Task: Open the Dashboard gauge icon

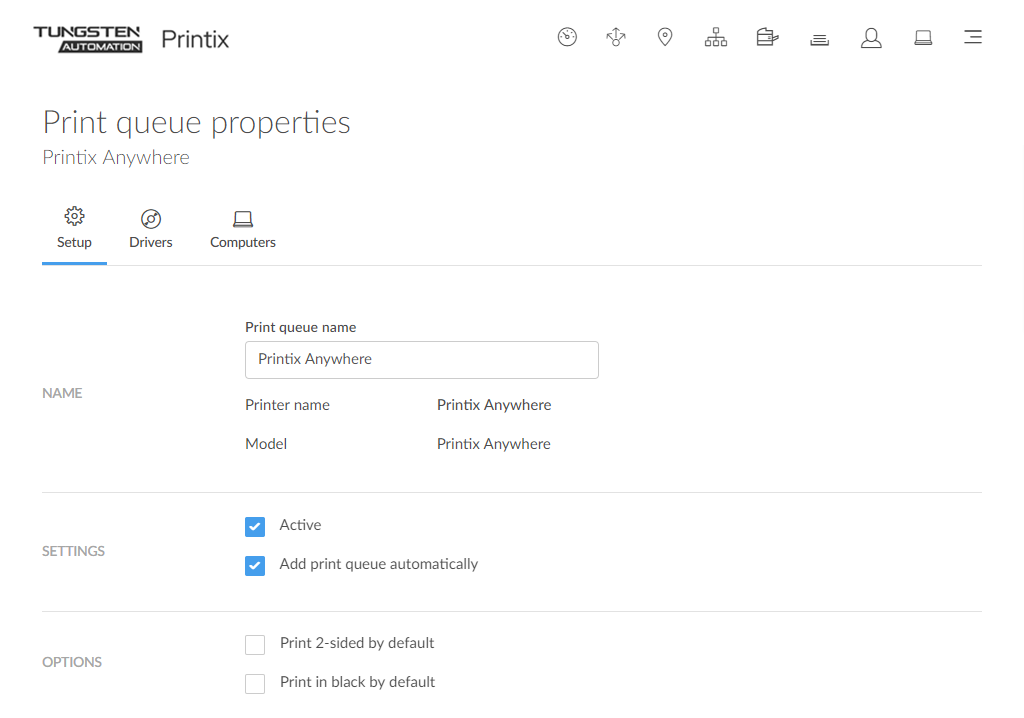Action: pyautogui.click(x=567, y=38)
